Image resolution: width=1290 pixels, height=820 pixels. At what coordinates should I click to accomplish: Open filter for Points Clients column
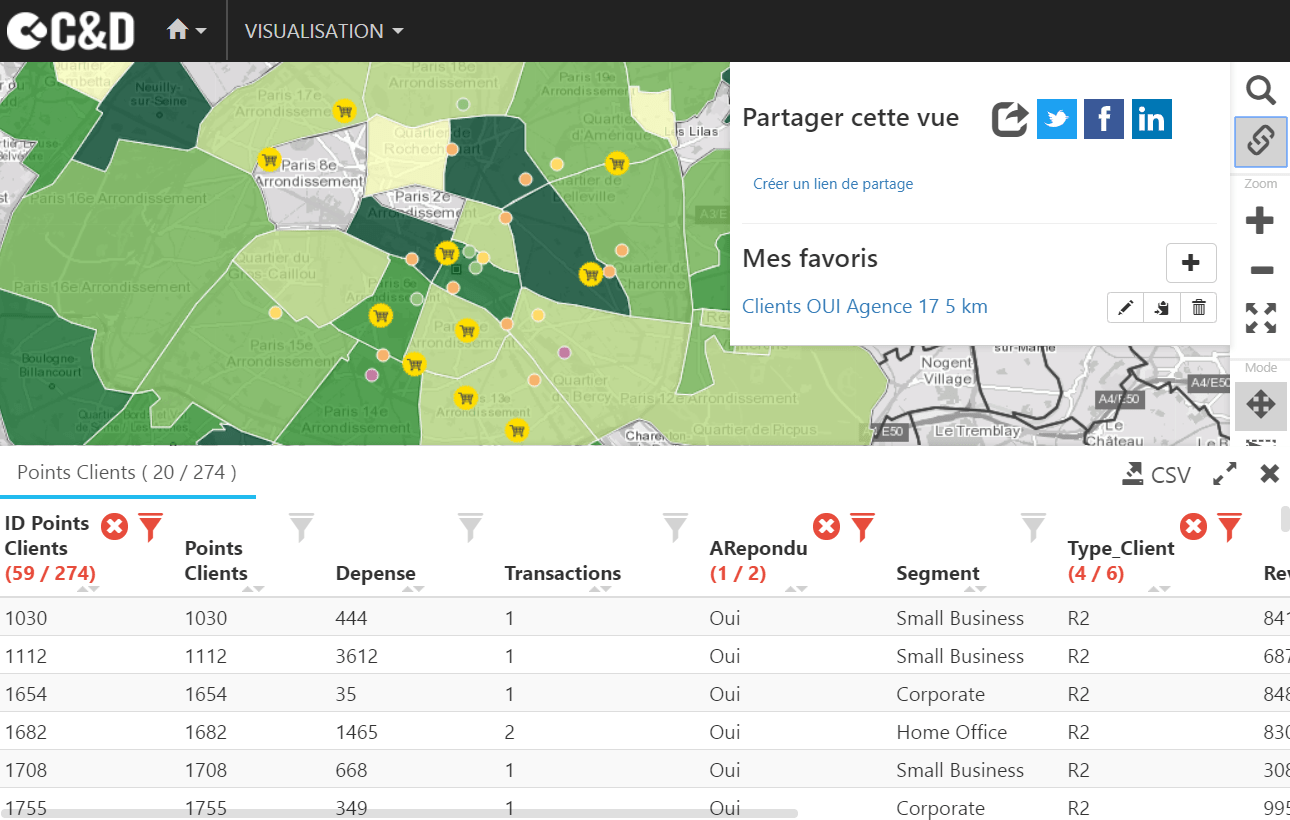(301, 527)
